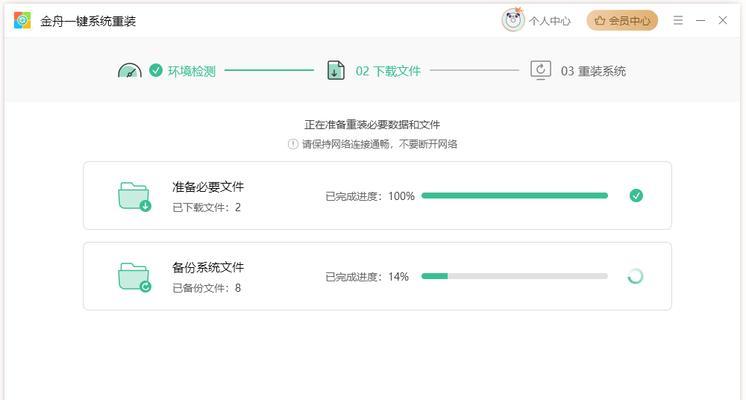746x400 pixels.
Task: Click the 准备必要文件 title
Action: coord(208,187)
